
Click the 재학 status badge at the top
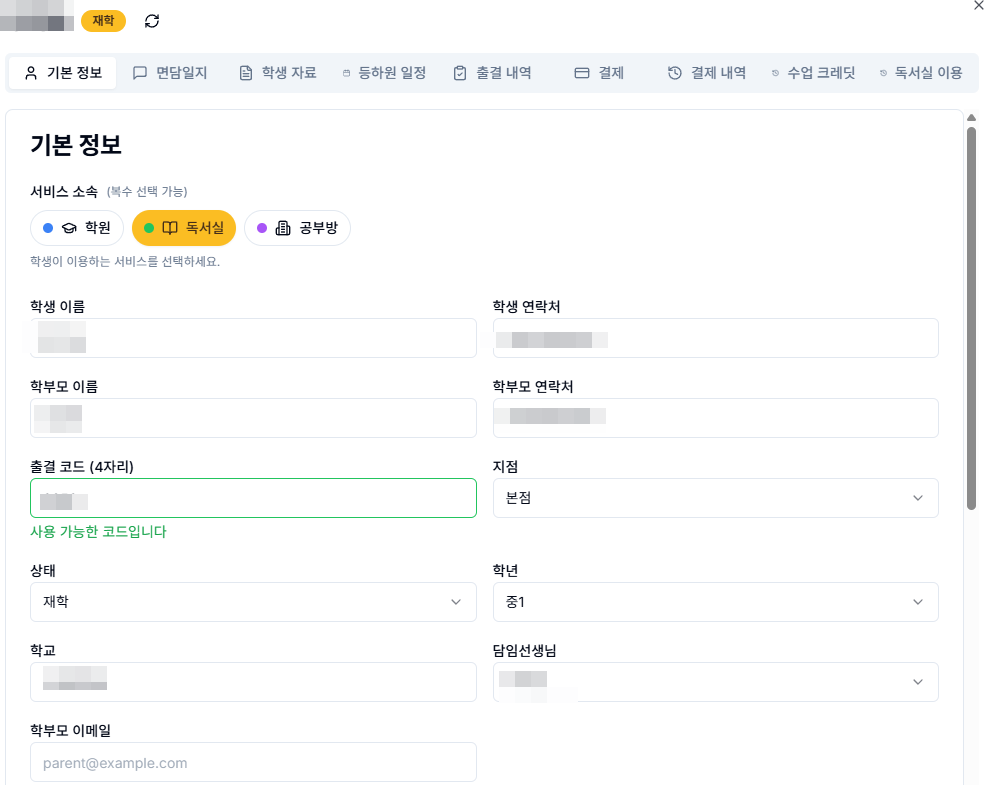pyautogui.click(x=104, y=20)
